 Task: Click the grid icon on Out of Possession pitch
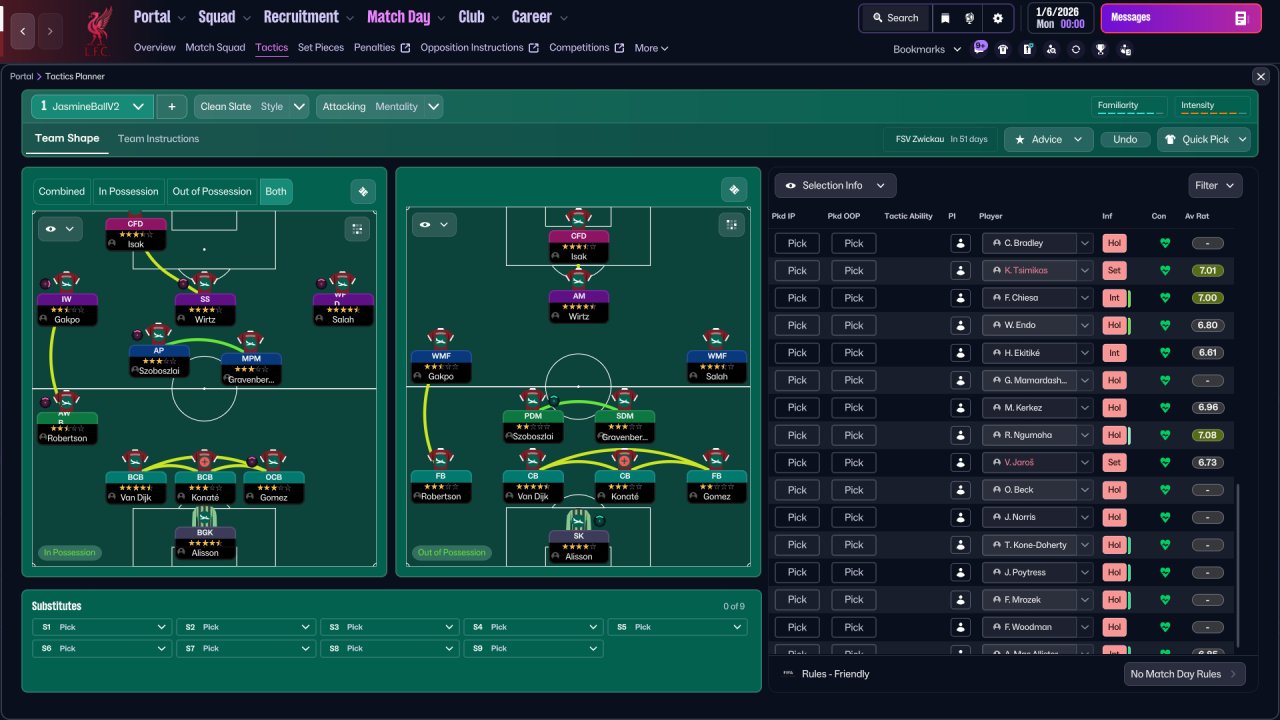point(731,225)
